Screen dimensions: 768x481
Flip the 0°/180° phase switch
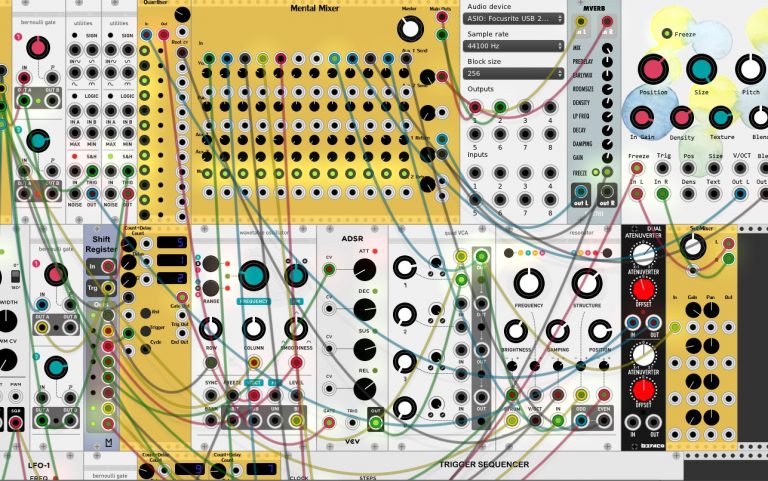(15, 276)
